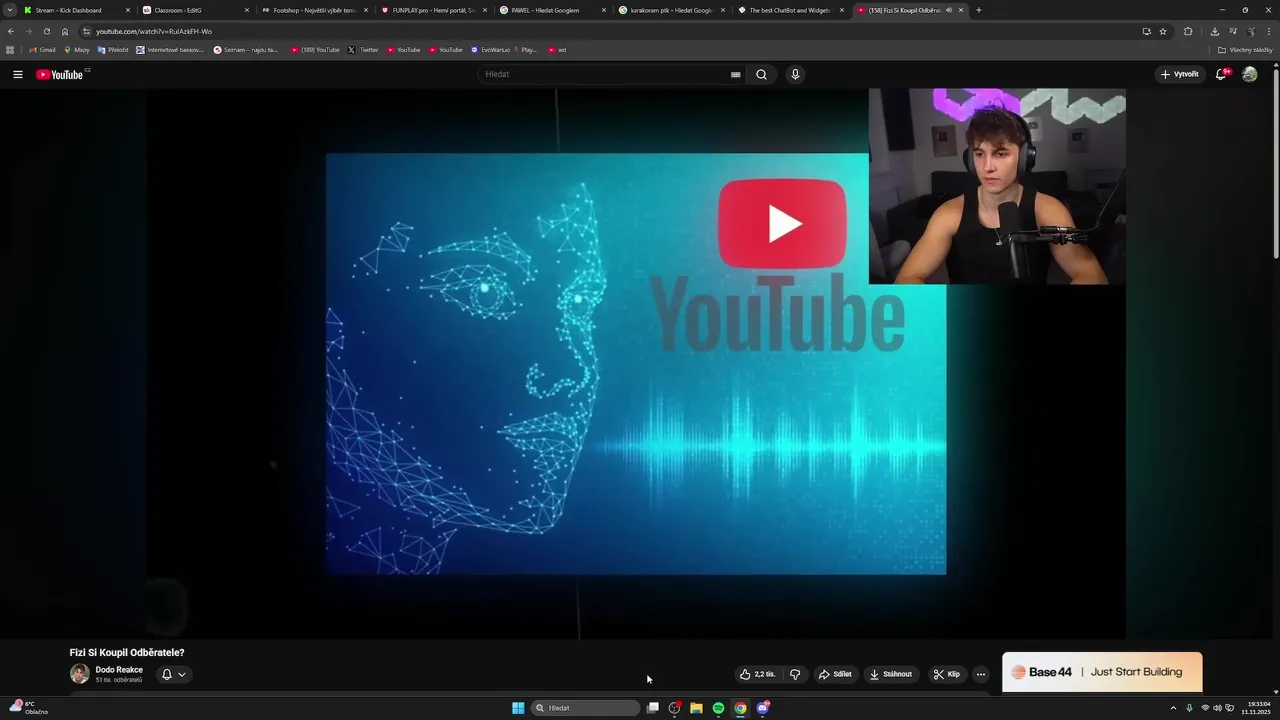Viewport: 1280px width, 720px height.
Task: Click the video player to toggle playback
Action: (636, 364)
